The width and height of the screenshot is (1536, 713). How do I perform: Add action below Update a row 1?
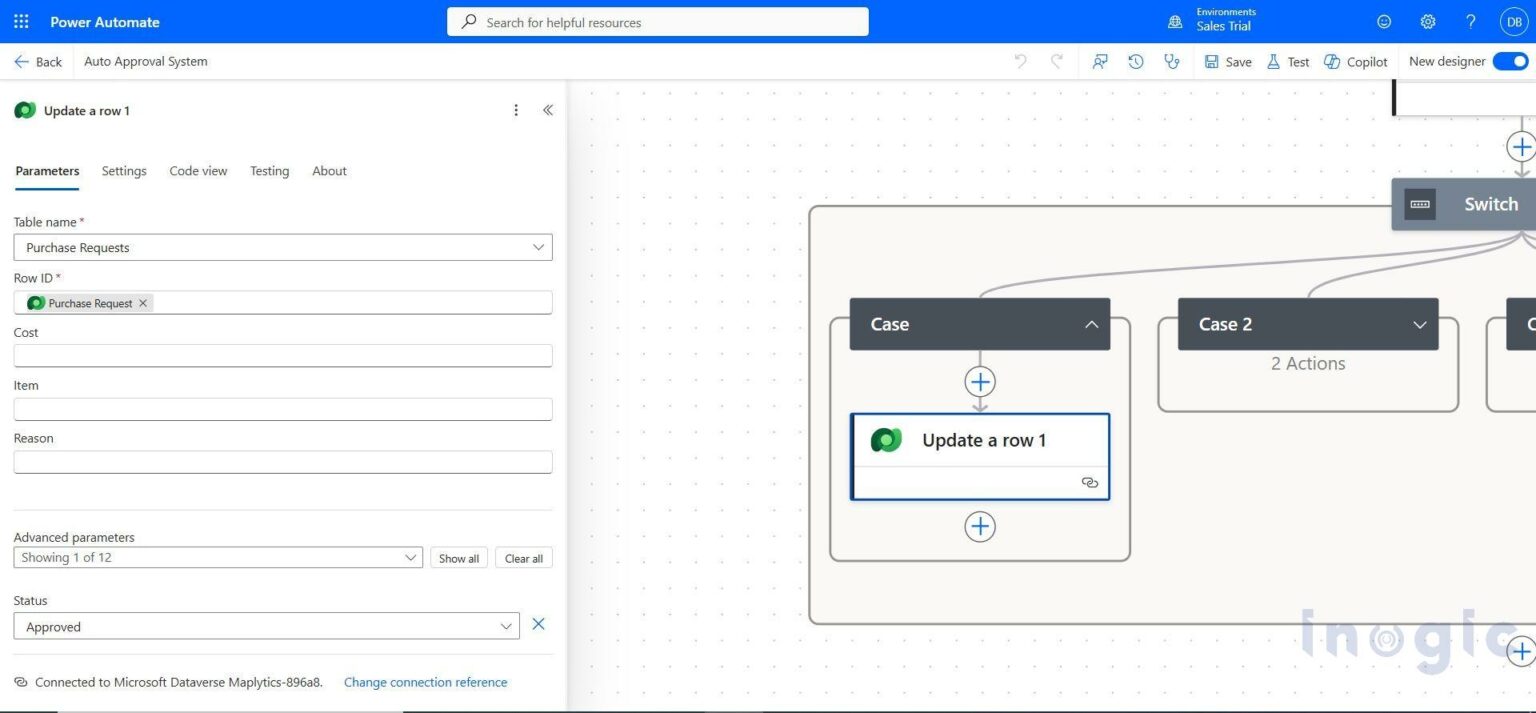pyautogui.click(x=980, y=526)
